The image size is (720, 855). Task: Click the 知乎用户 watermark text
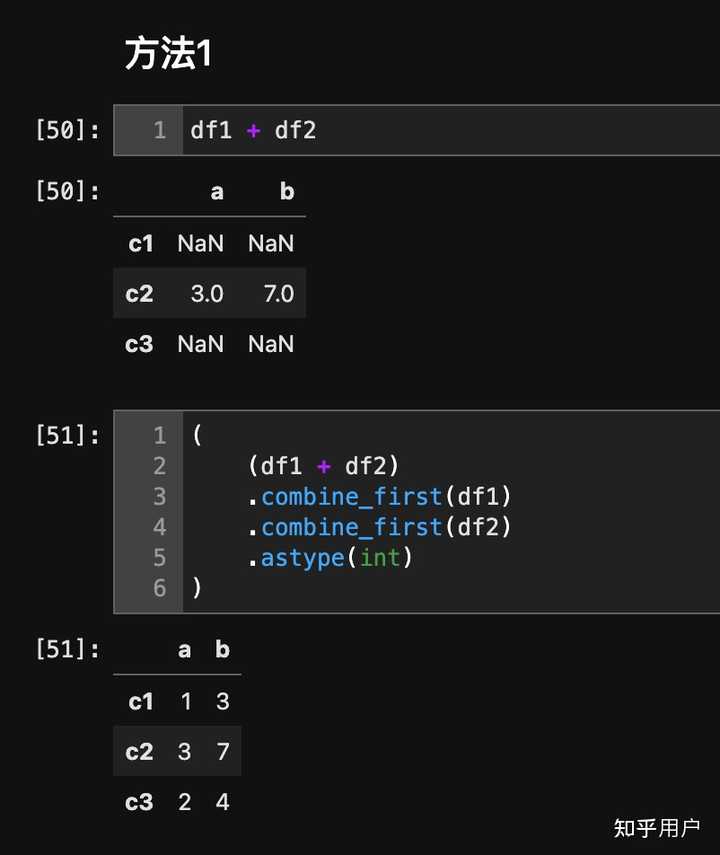656,827
